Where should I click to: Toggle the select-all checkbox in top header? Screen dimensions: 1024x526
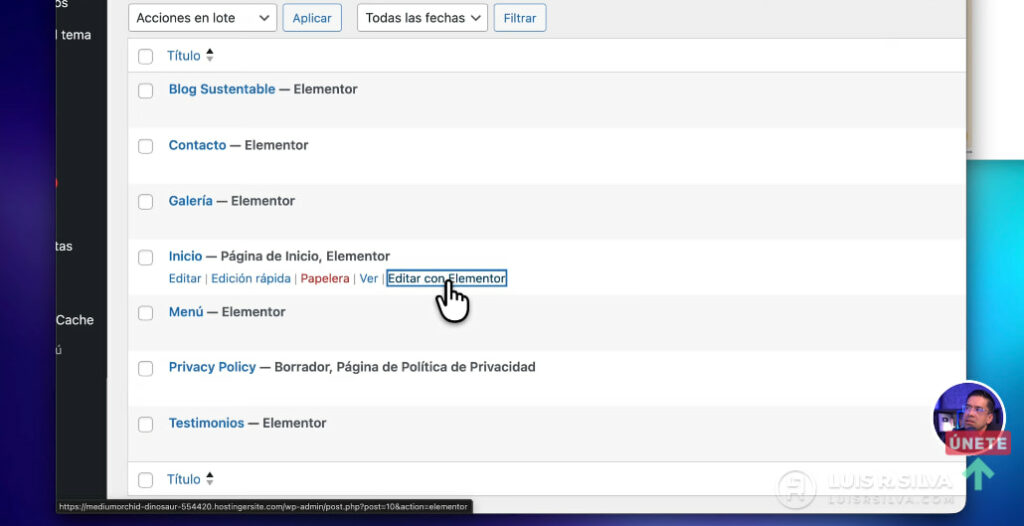[x=146, y=56]
